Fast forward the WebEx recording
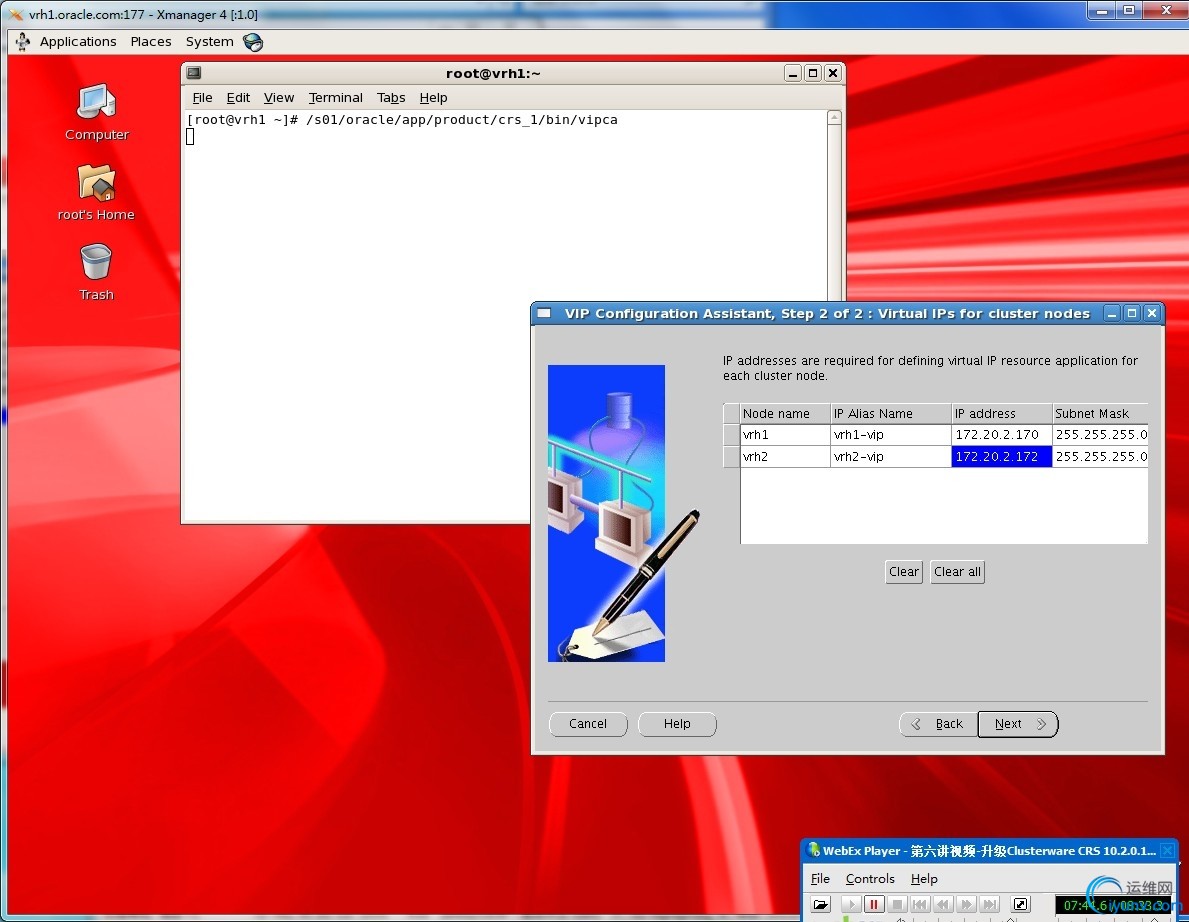This screenshot has height=922, width=1189. point(966,904)
